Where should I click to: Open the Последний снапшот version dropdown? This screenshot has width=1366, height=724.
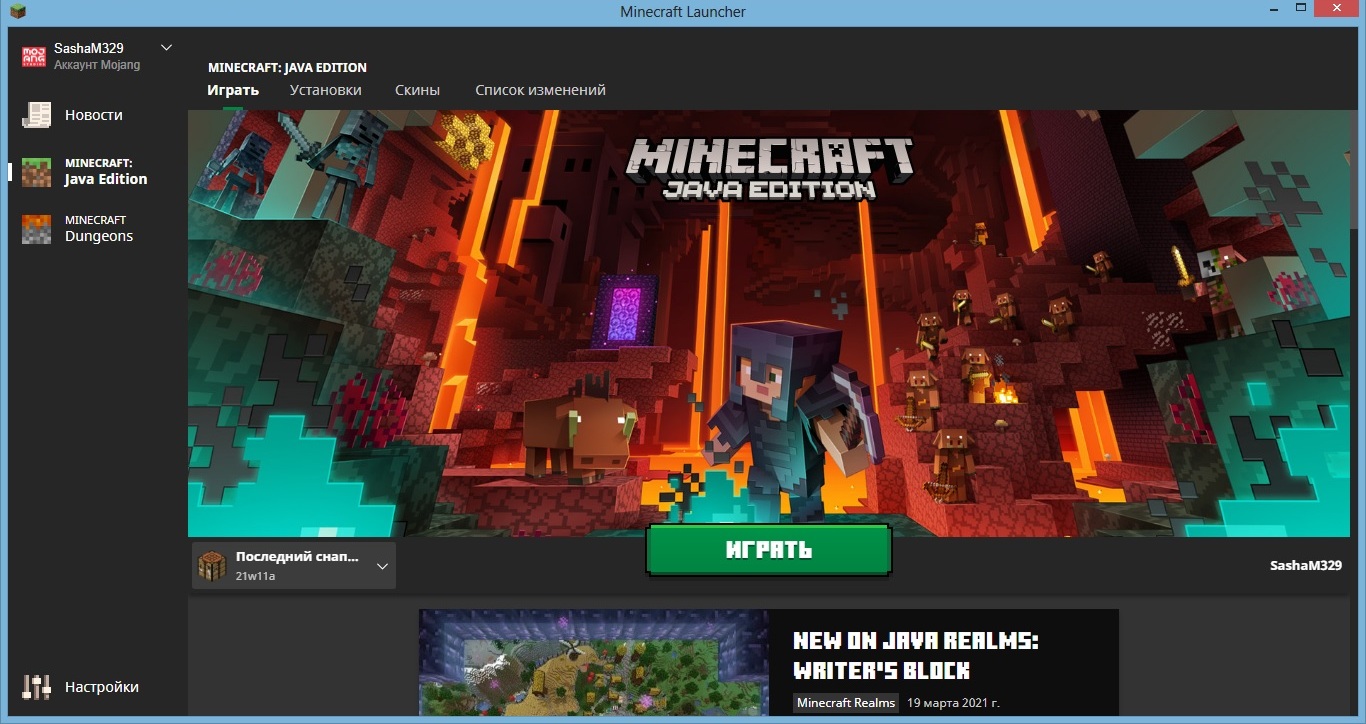coord(293,566)
